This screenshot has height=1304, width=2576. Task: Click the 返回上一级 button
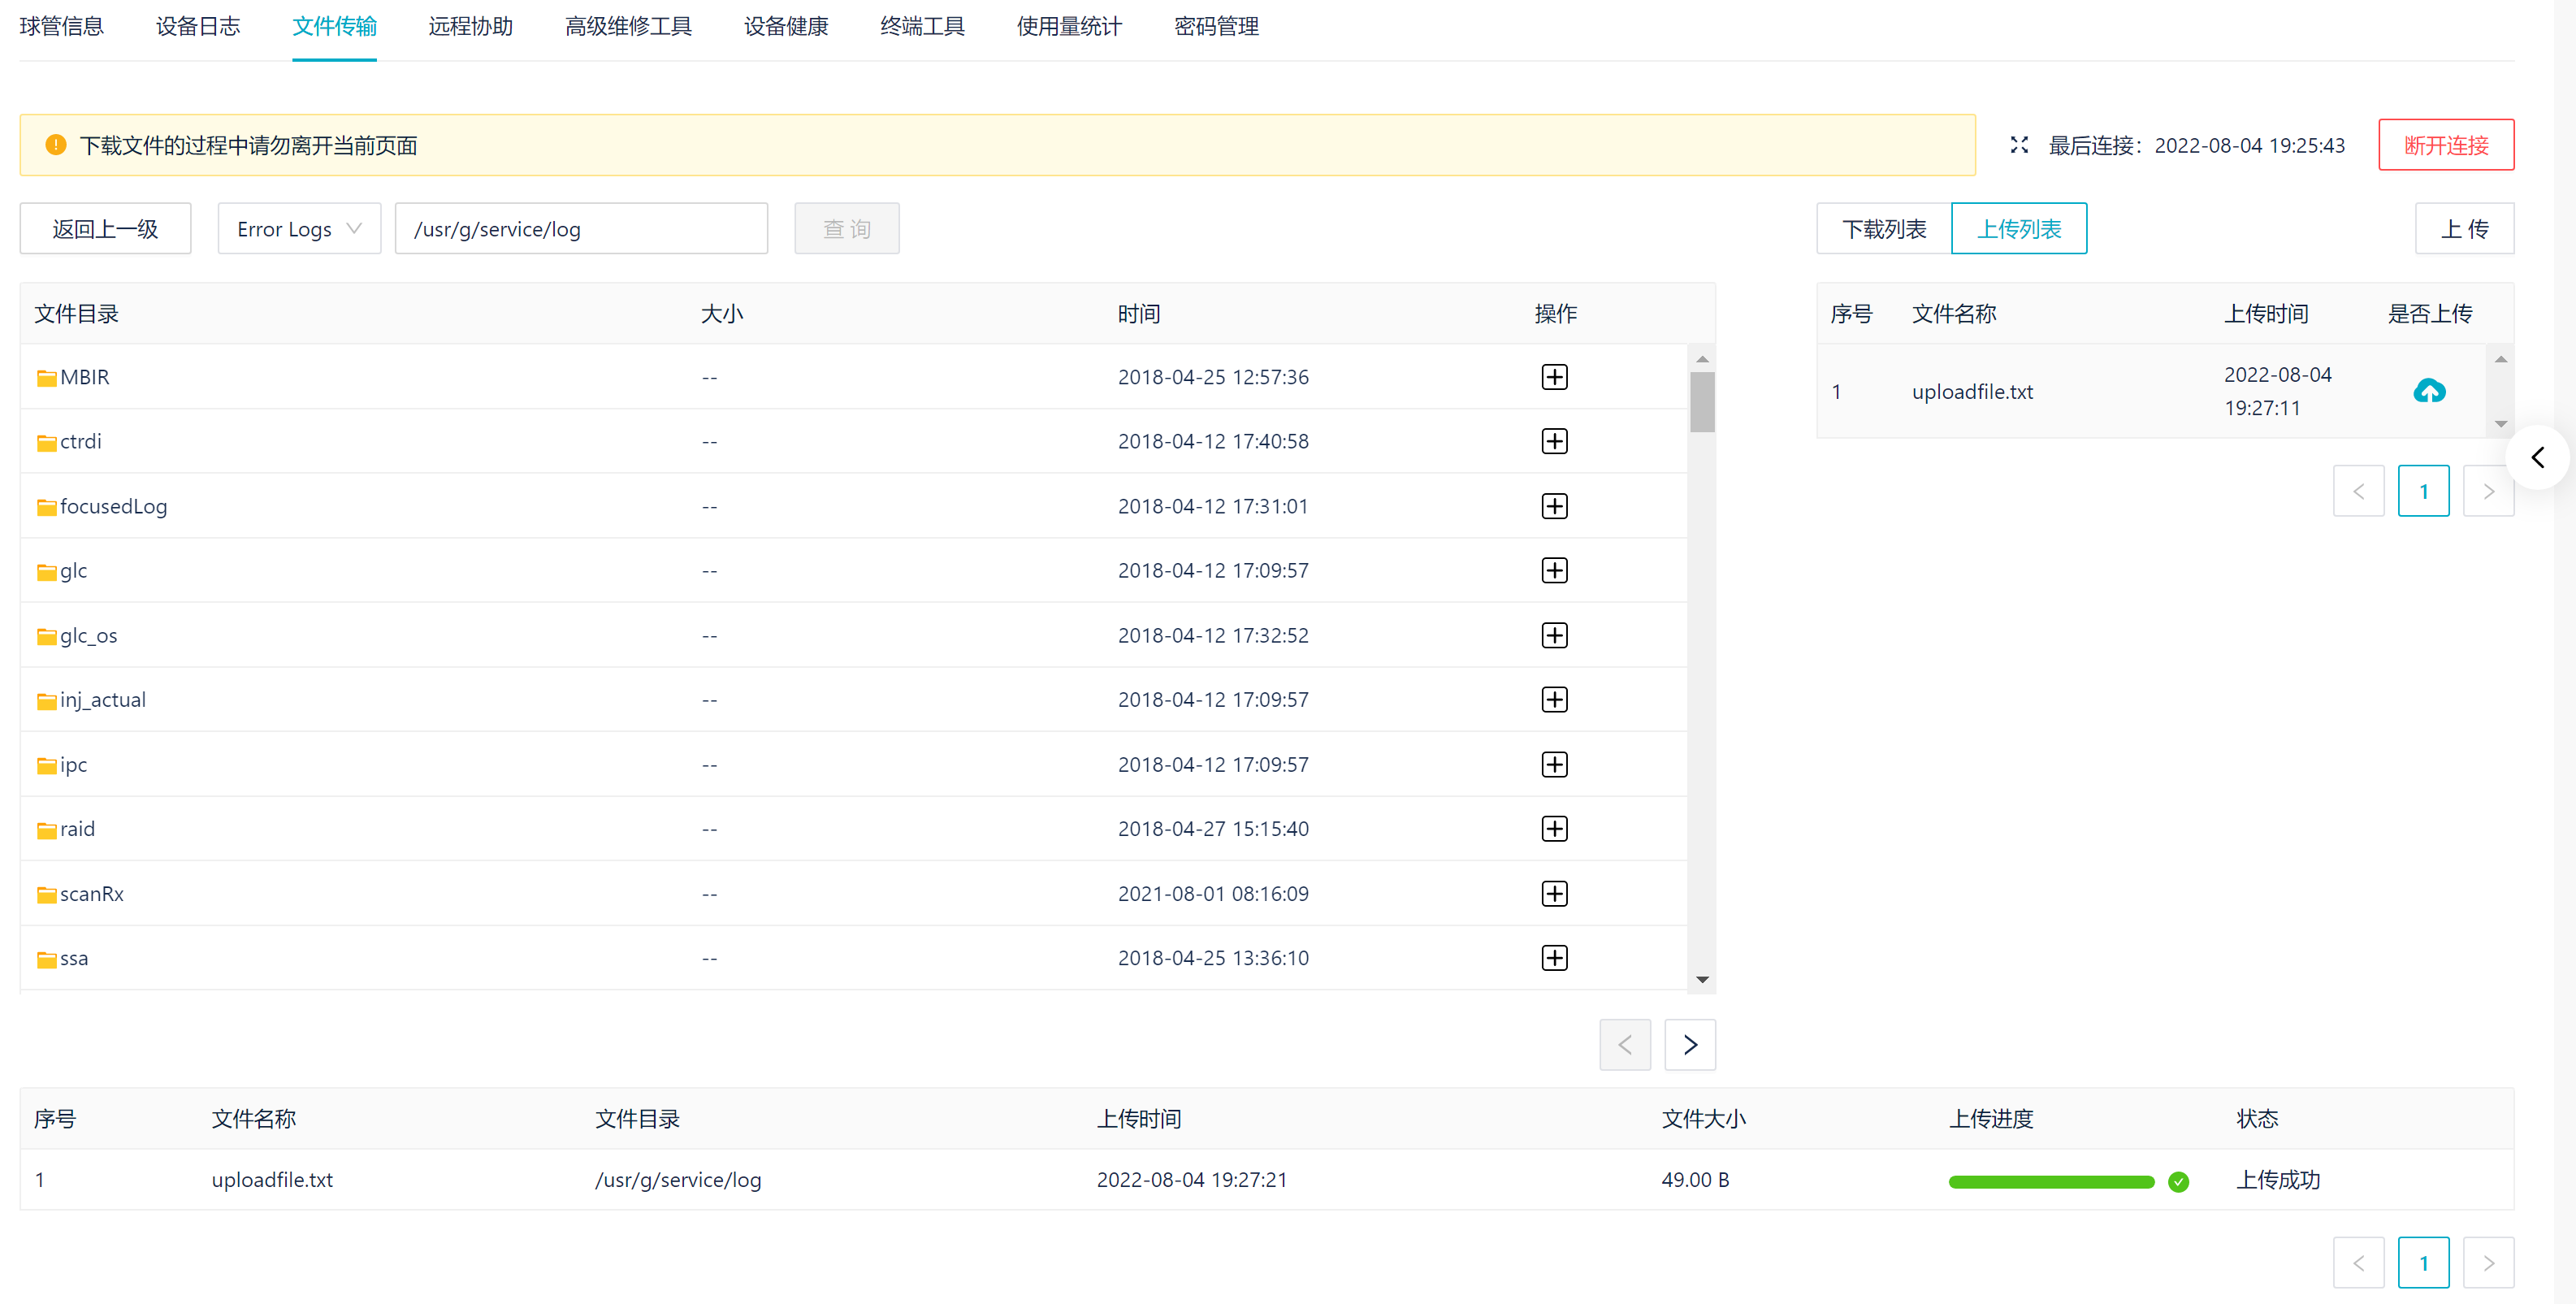tap(104, 228)
